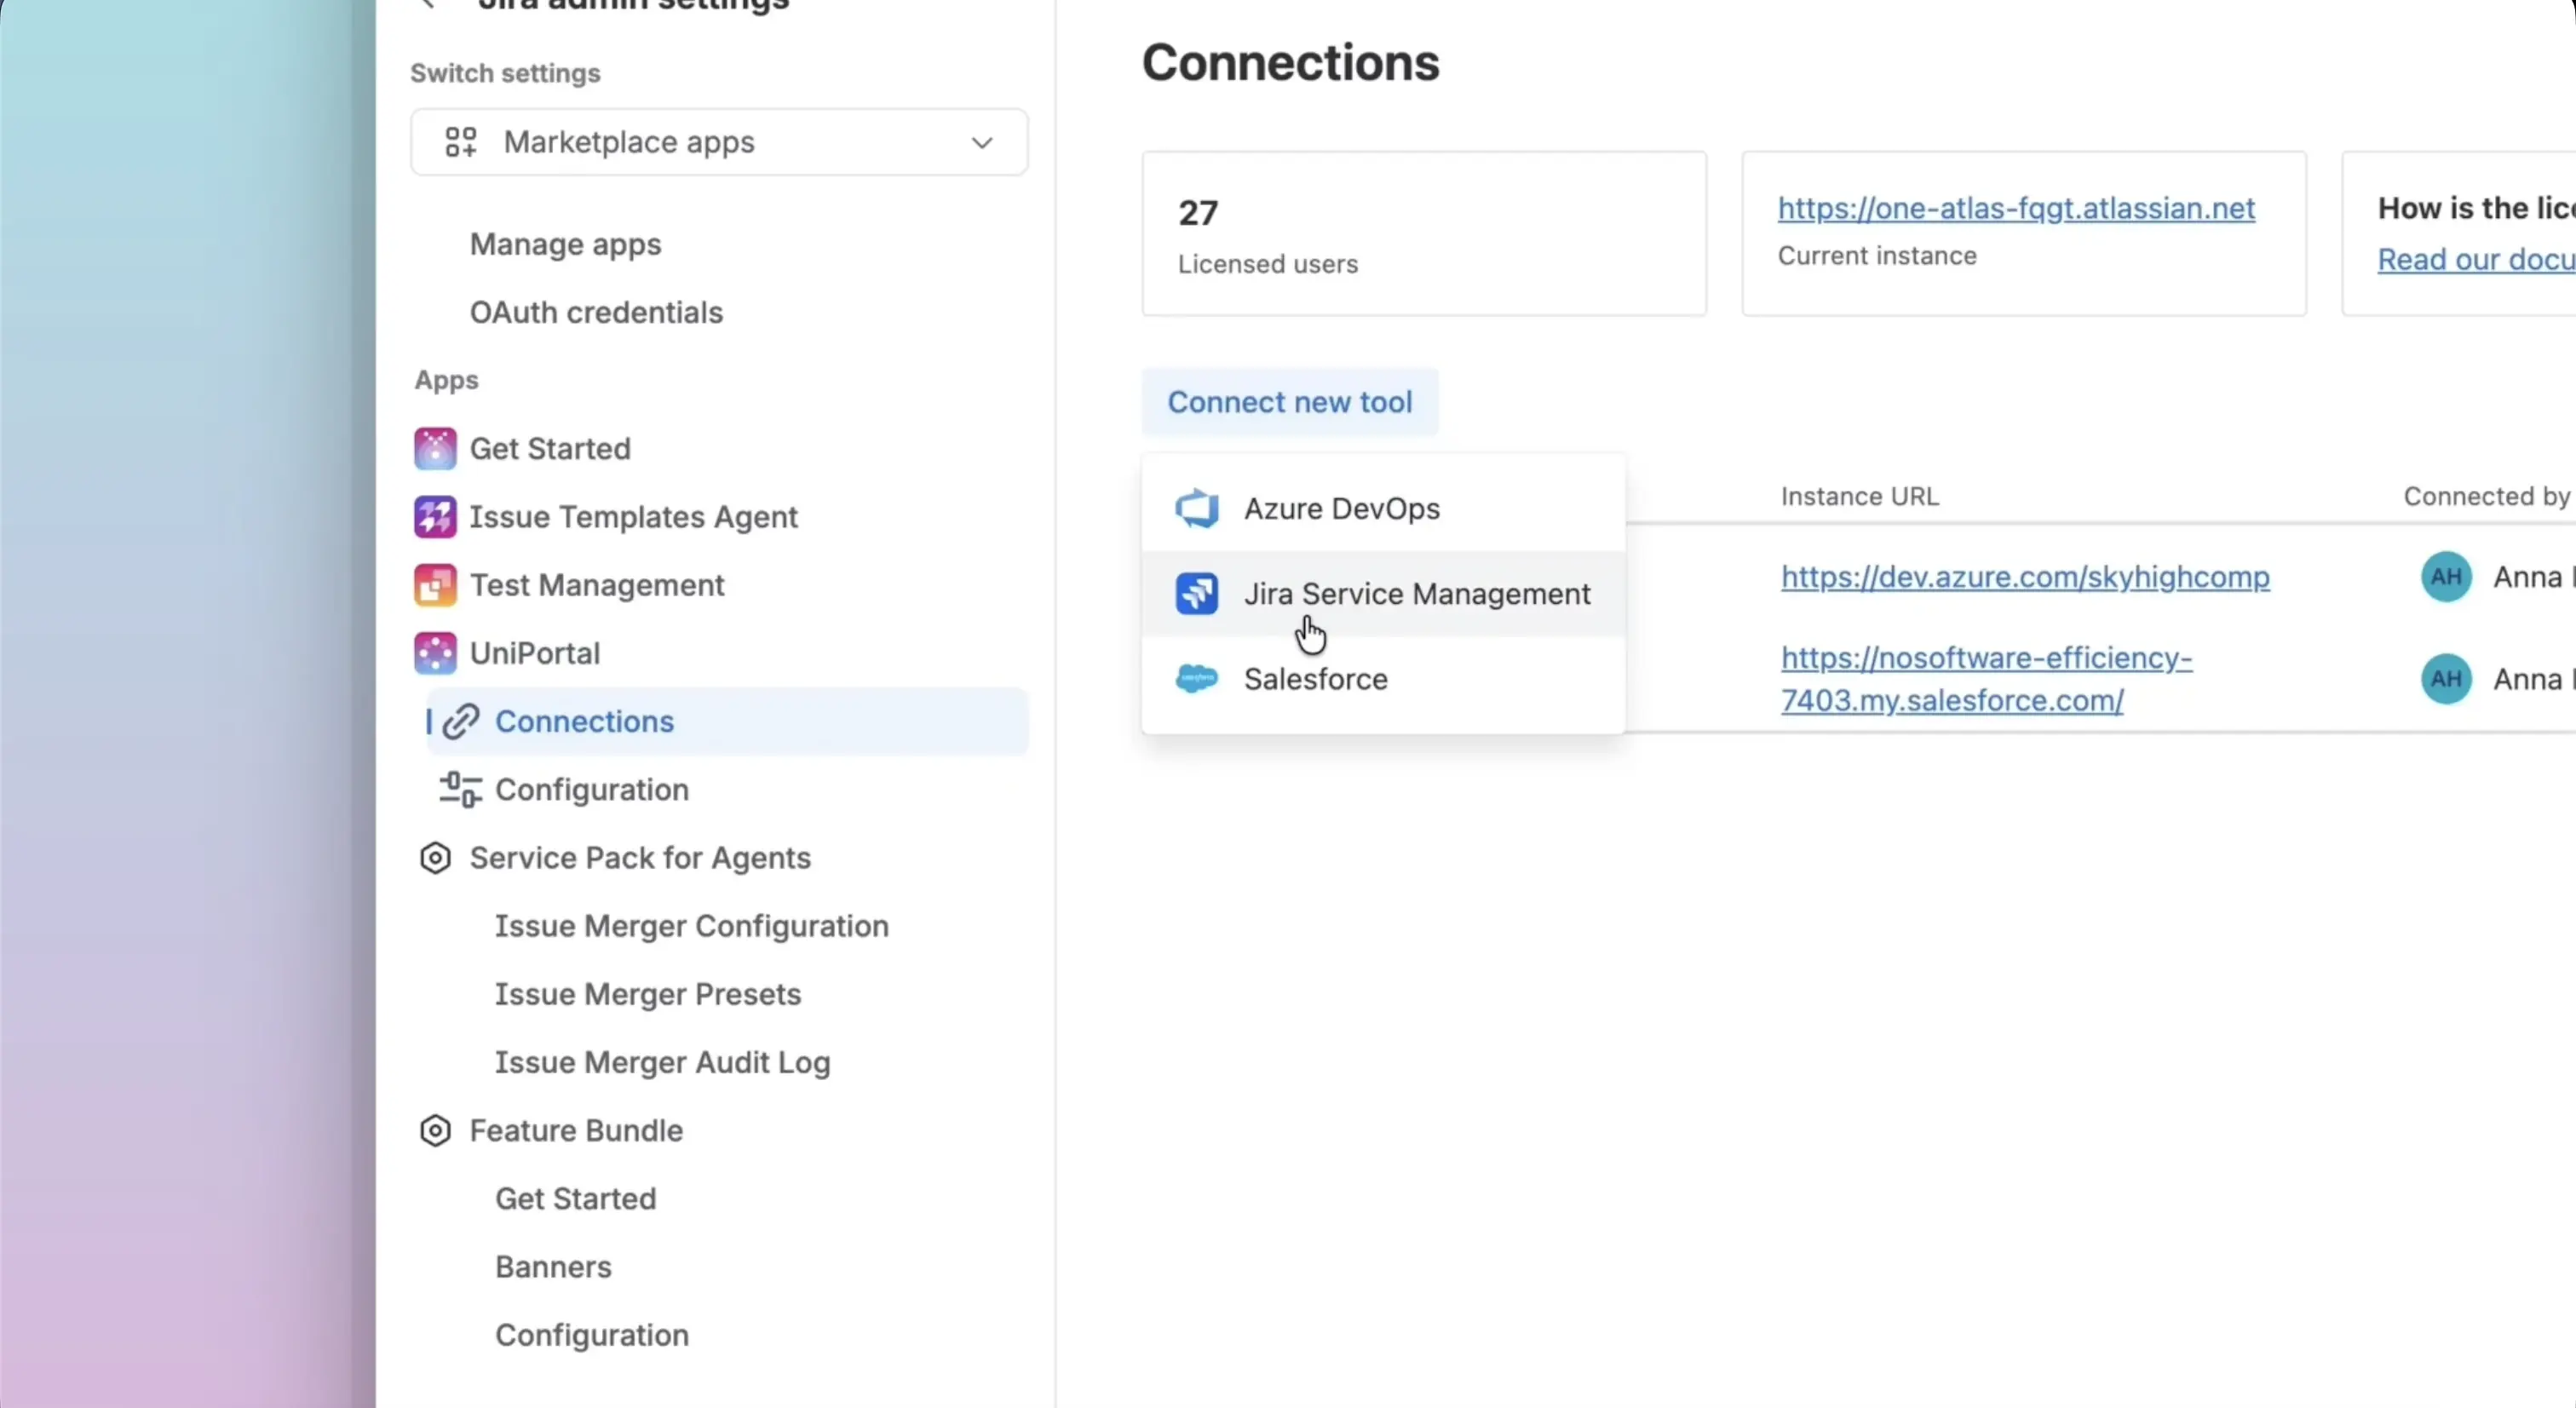Click the UniPortal Configuration sliders icon
2576x1408 pixels.
coord(460,789)
